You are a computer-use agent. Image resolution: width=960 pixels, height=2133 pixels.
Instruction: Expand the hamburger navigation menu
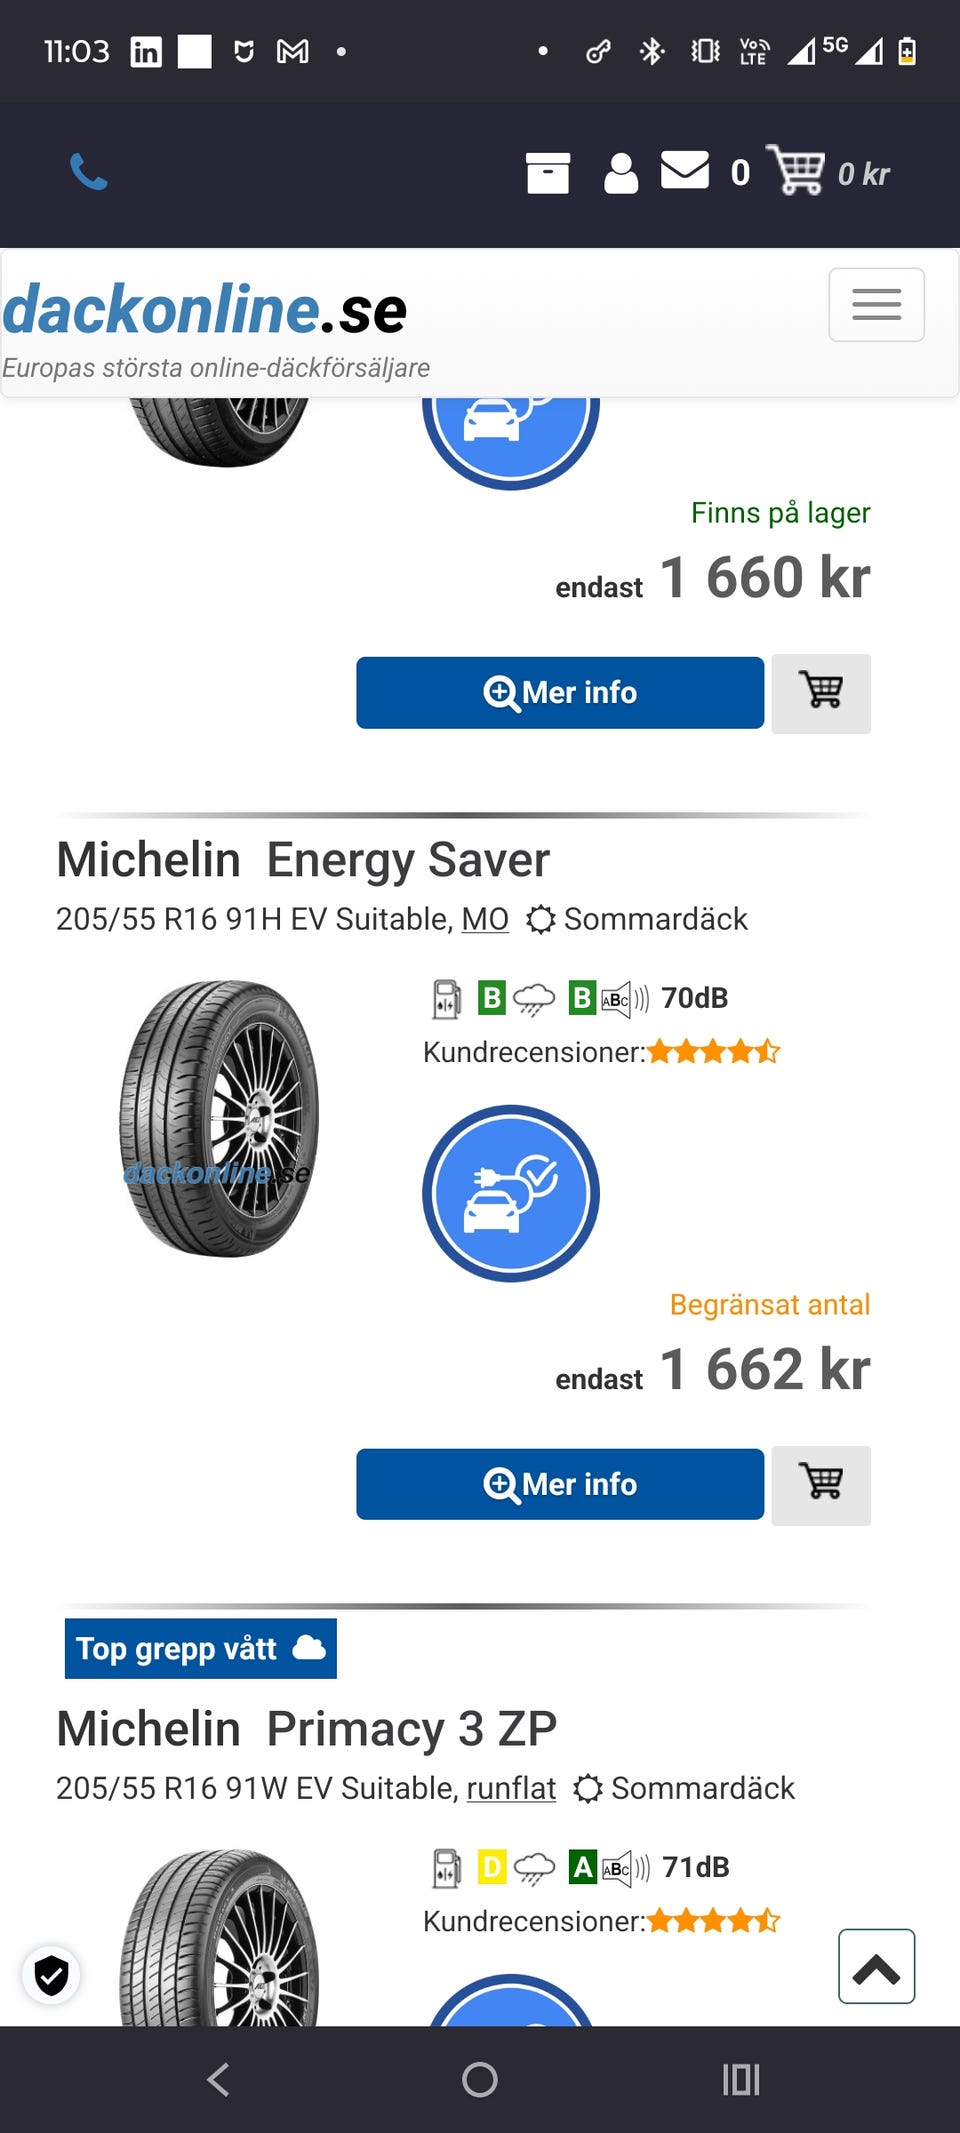click(876, 305)
